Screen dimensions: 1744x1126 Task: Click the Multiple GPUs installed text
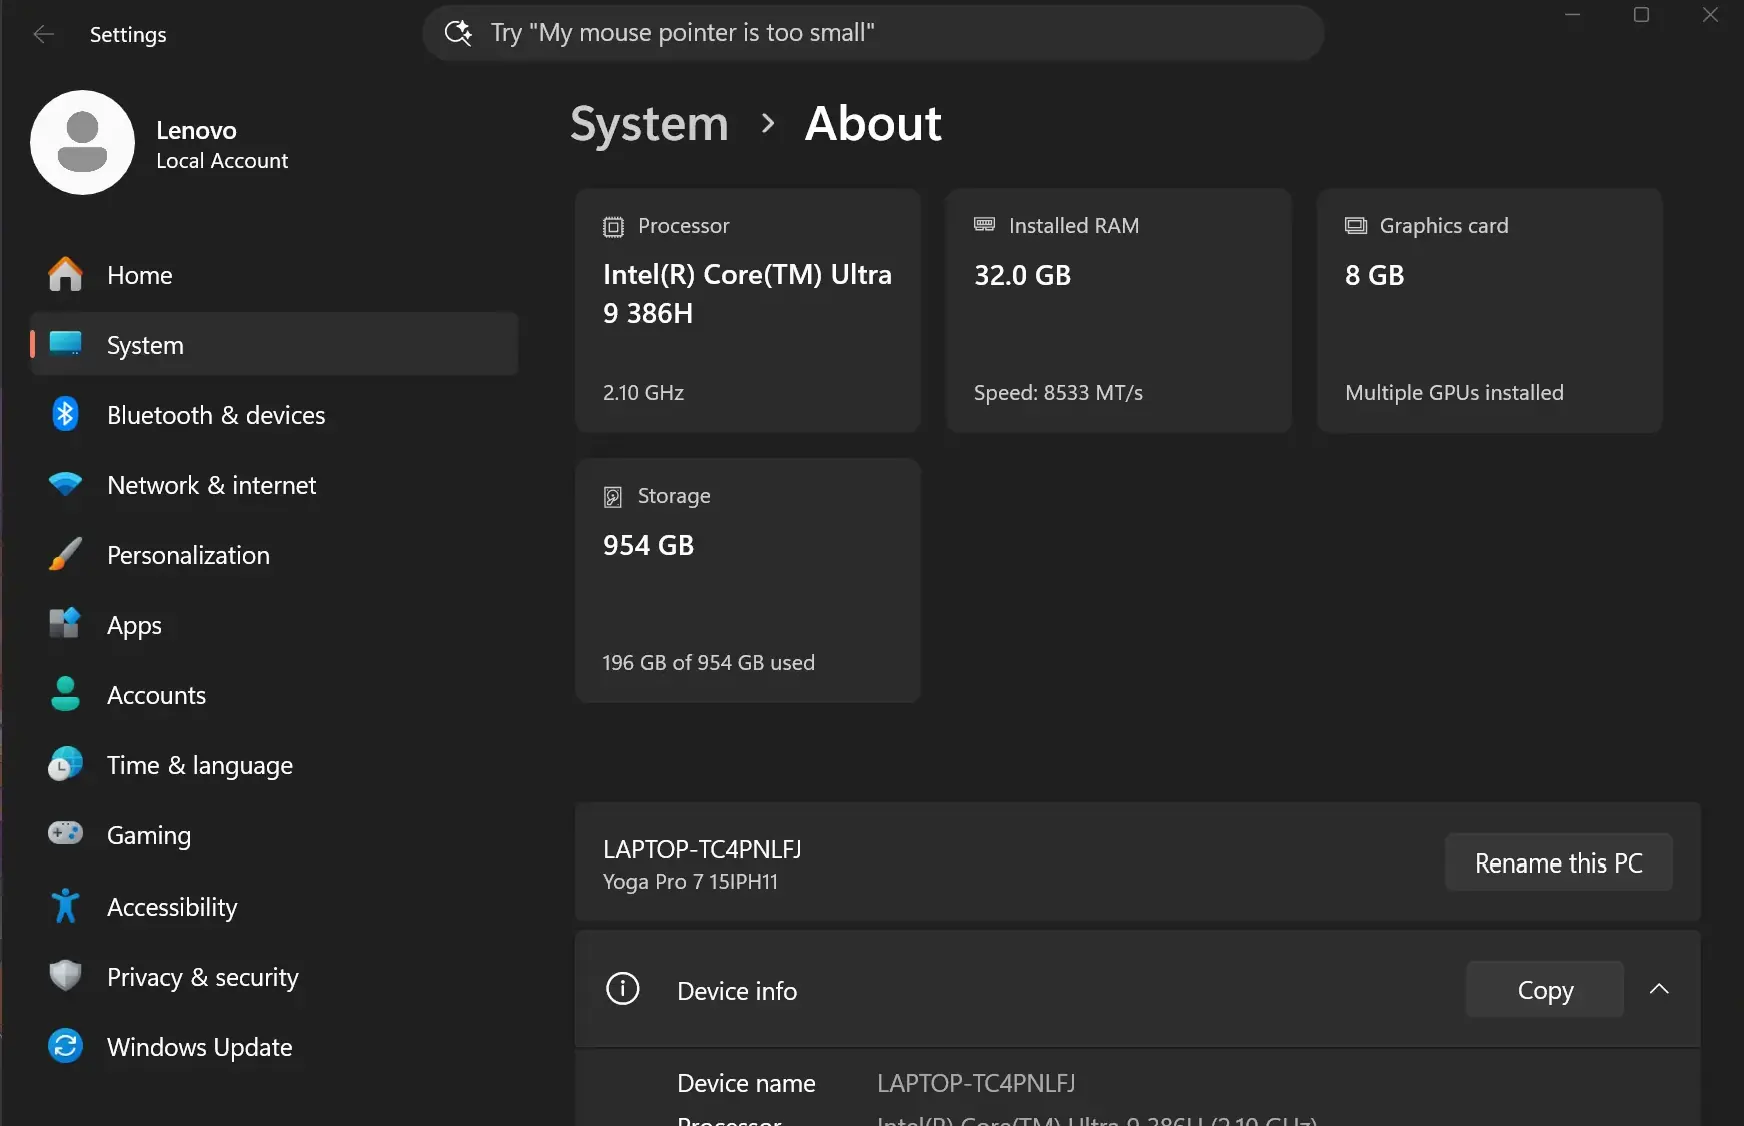(1454, 393)
